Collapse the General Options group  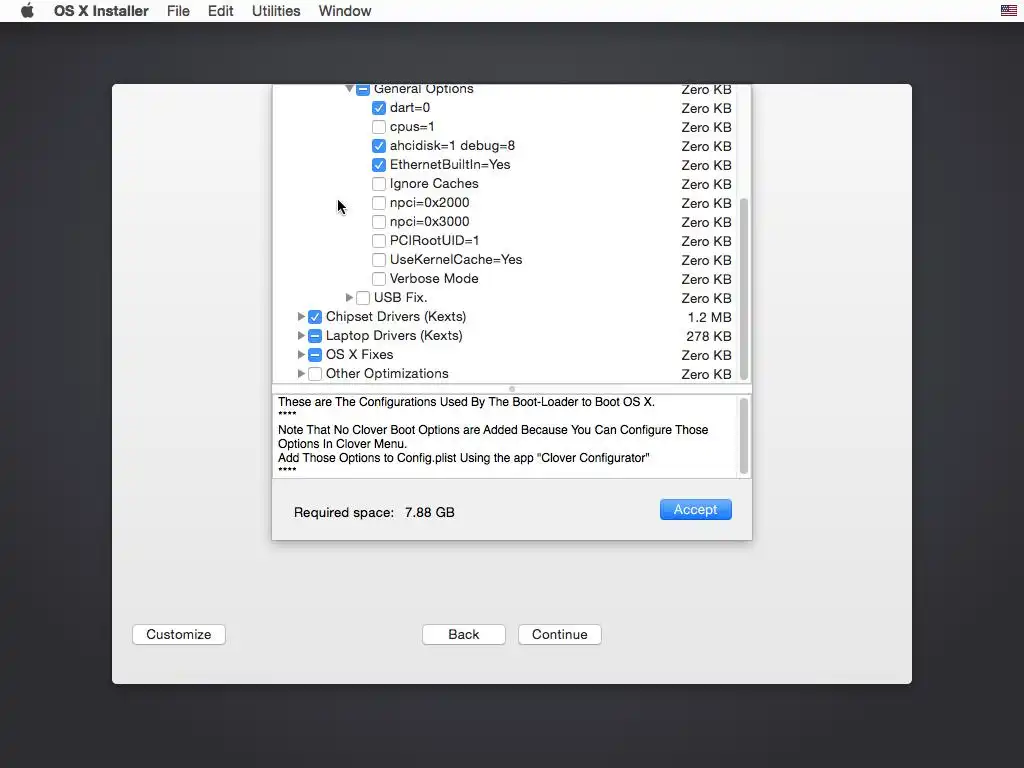tap(349, 88)
